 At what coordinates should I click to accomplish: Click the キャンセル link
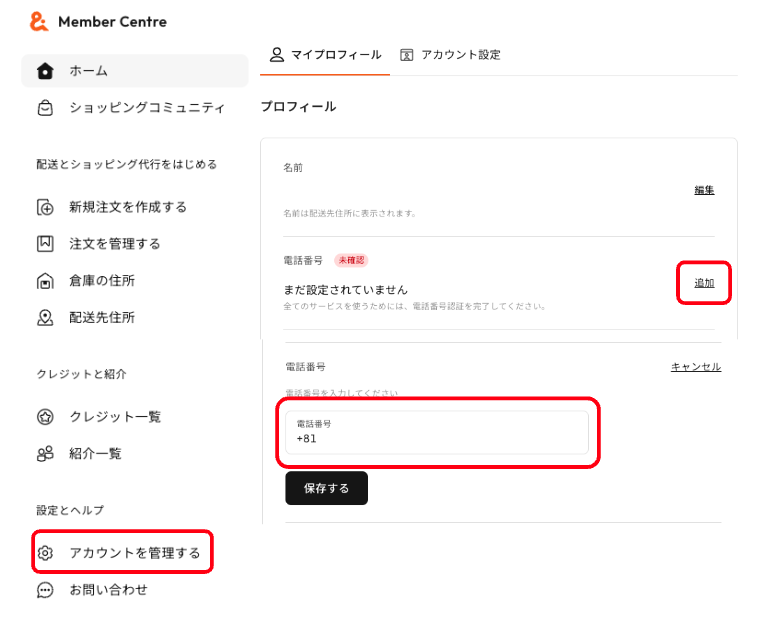click(x=696, y=367)
